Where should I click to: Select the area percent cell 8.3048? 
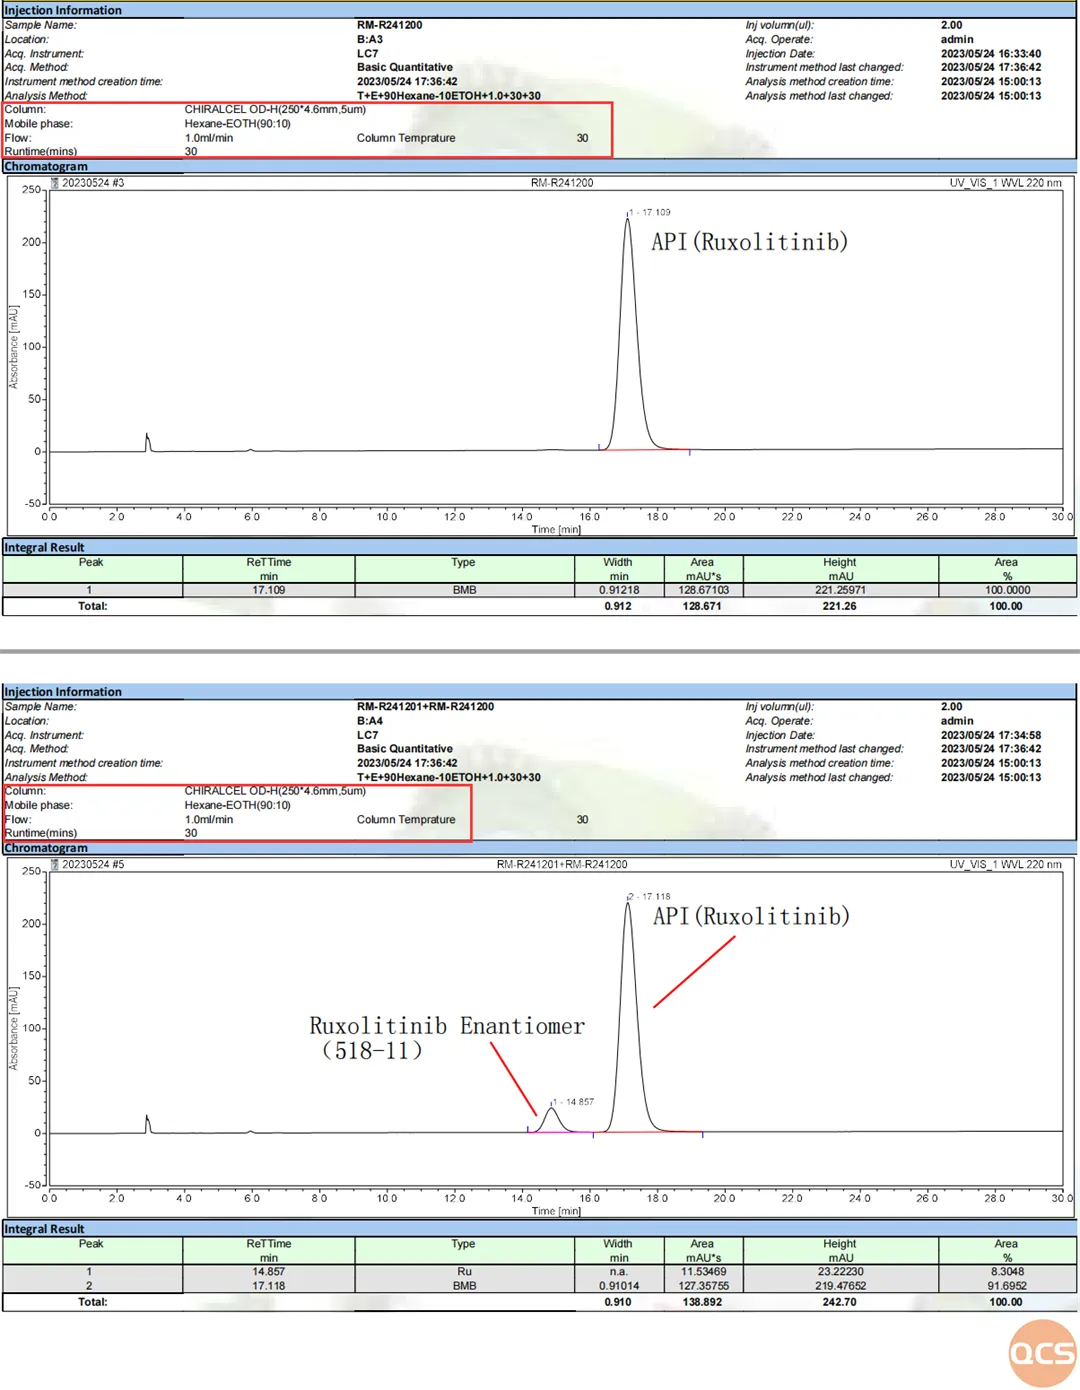(1007, 1272)
